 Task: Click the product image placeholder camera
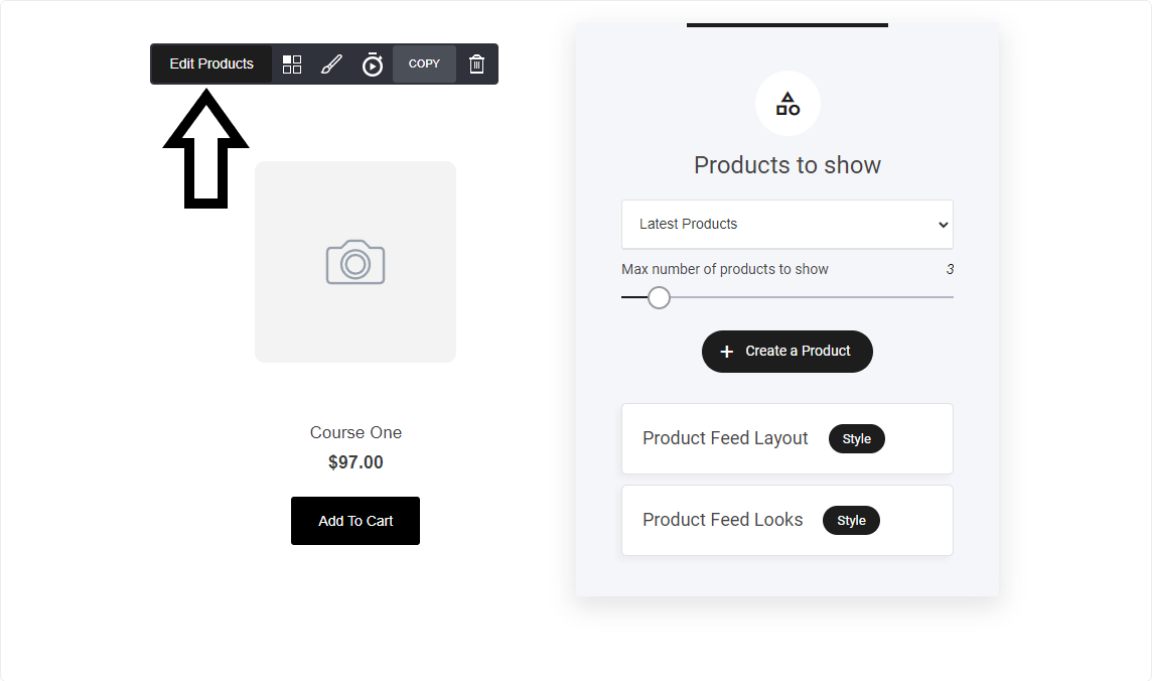(x=356, y=262)
